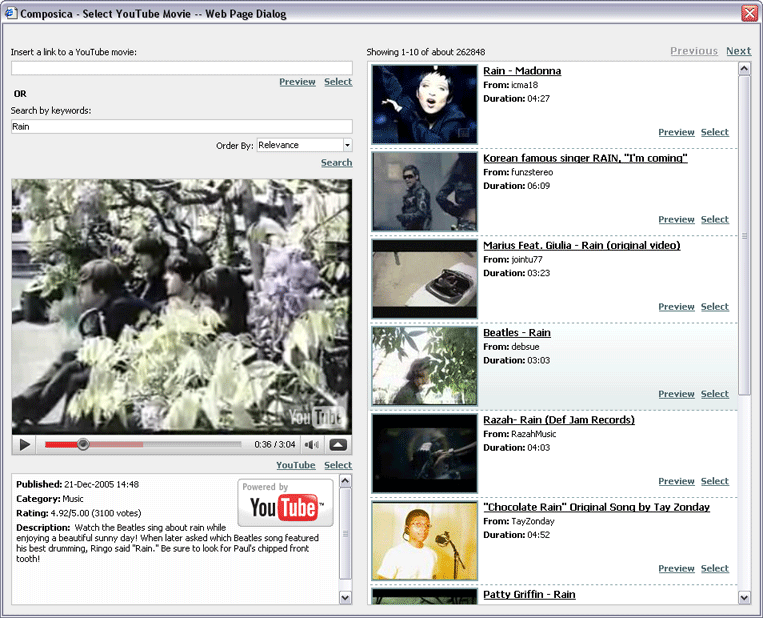Mute the video with the speaker icon

(x=312, y=445)
